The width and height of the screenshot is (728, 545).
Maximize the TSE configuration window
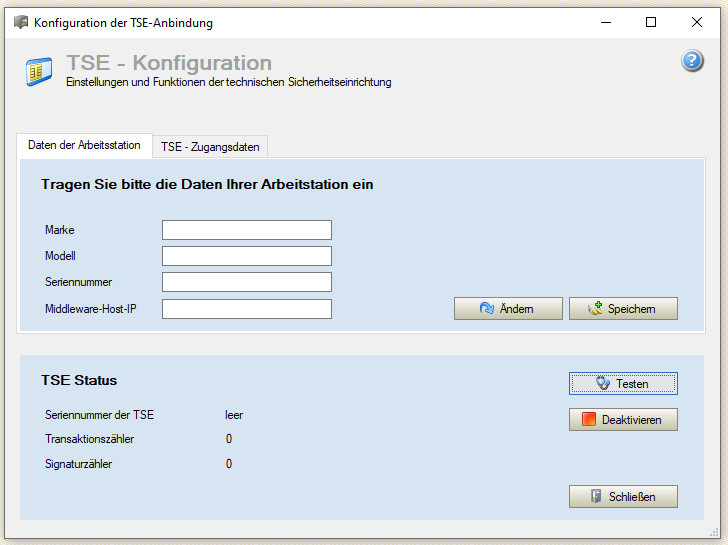[651, 22]
